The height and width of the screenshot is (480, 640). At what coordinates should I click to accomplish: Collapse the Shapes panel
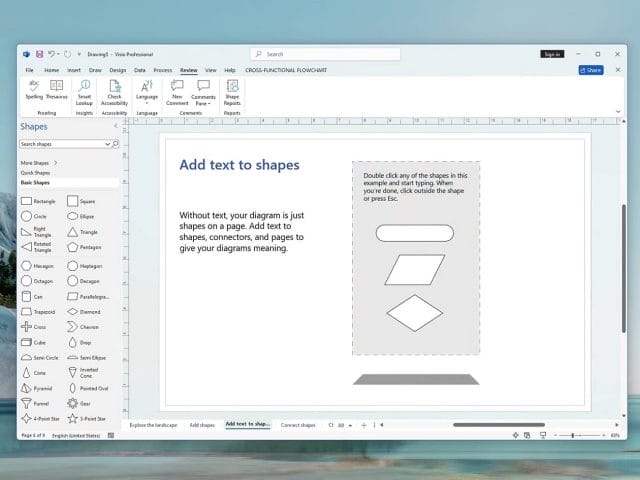coord(115,127)
